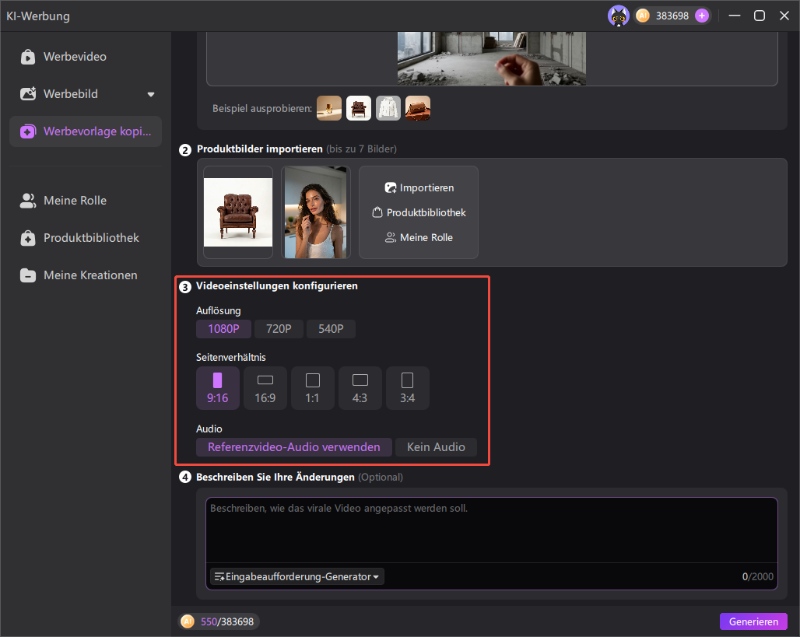Choose Meine Rolle in import panel
Image resolution: width=800 pixels, height=637 pixels.
coord(419,237)
